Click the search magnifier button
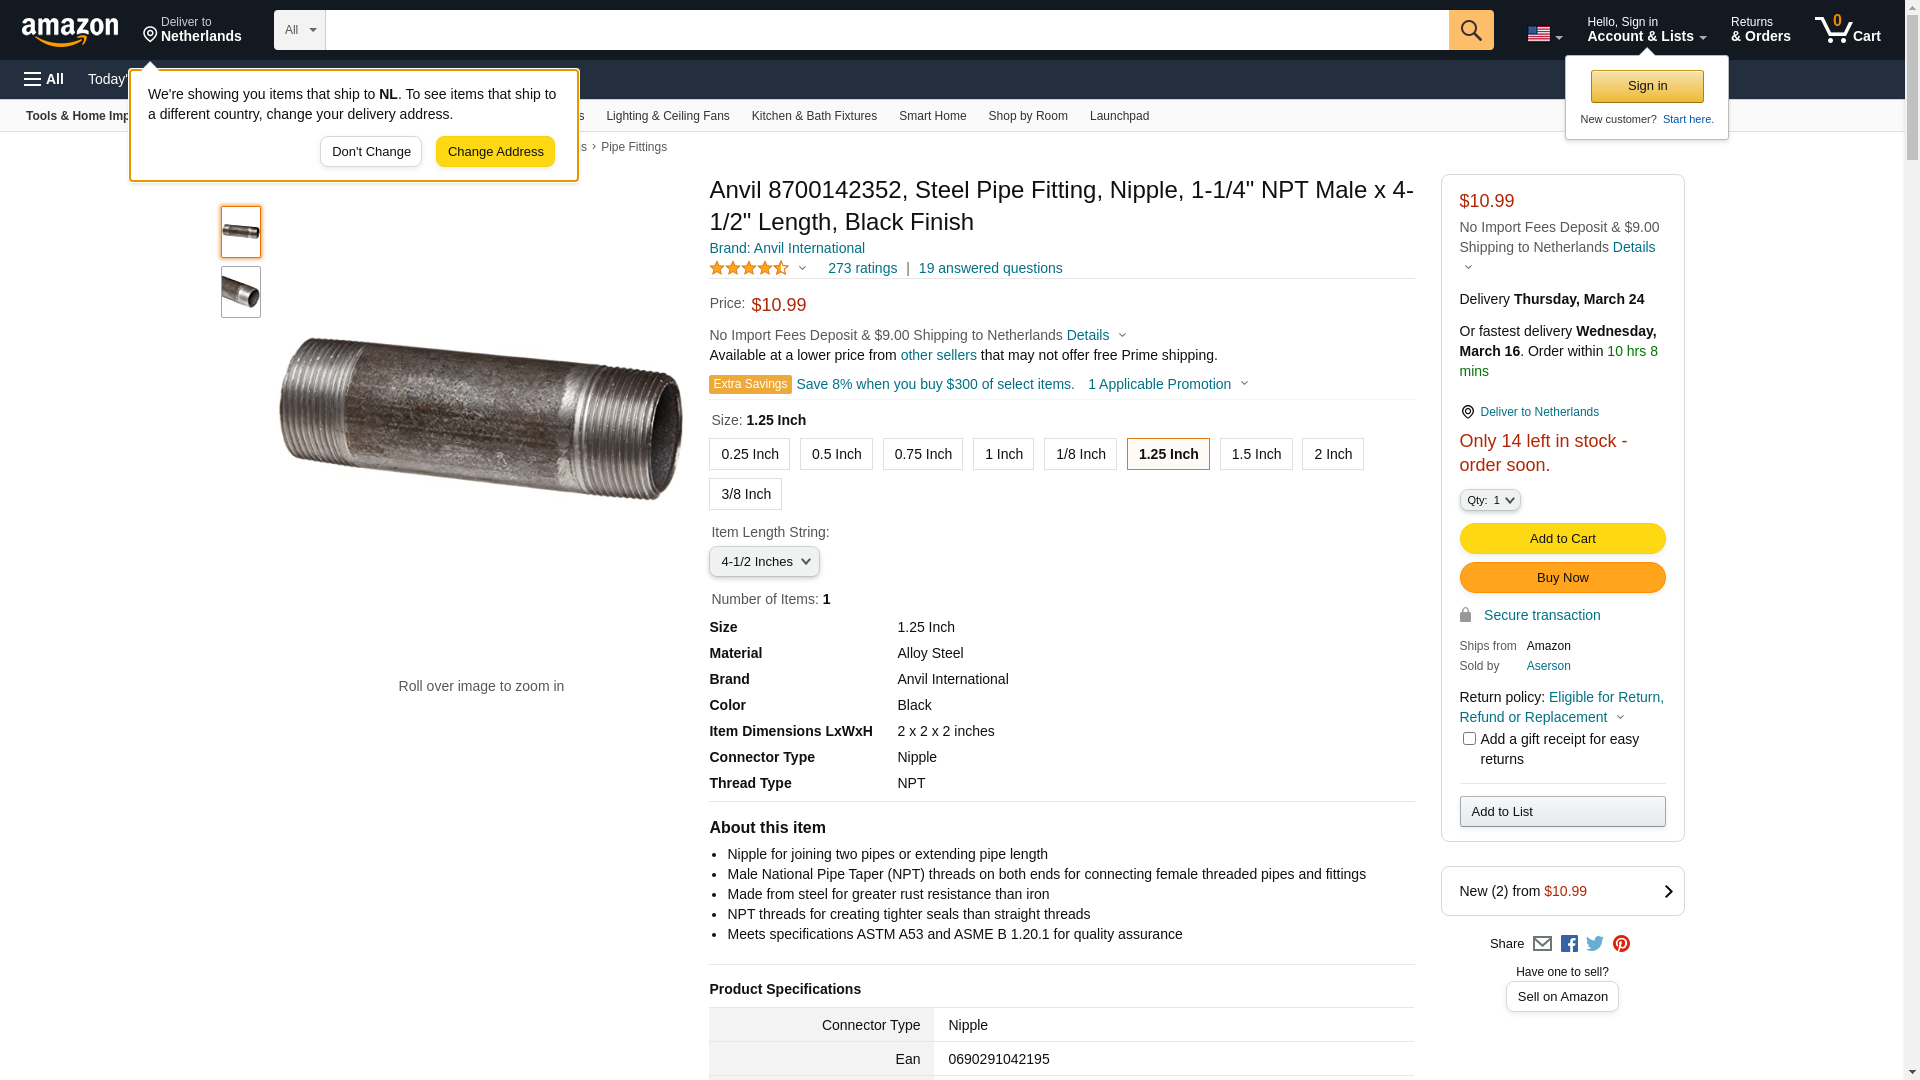The width and height of the screenshot is (1920, 1080). (x=1470, y=30)
